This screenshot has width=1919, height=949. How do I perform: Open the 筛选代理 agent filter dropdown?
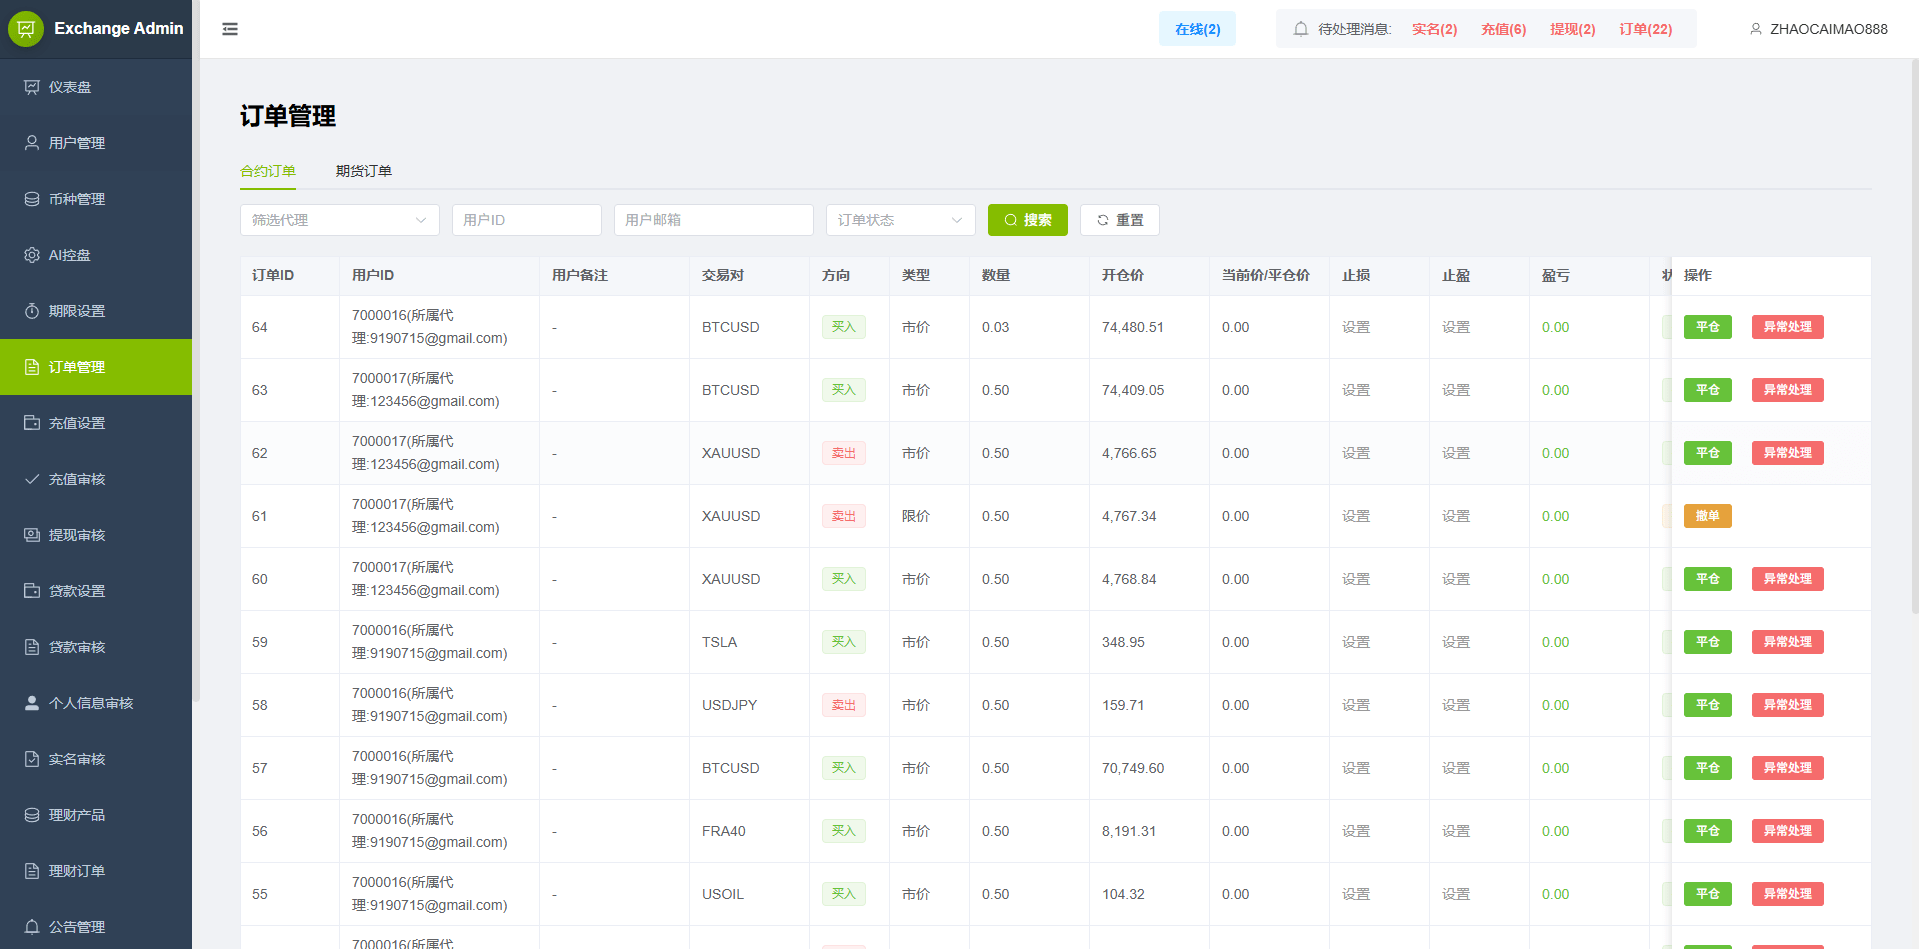[x=340, y=220]
